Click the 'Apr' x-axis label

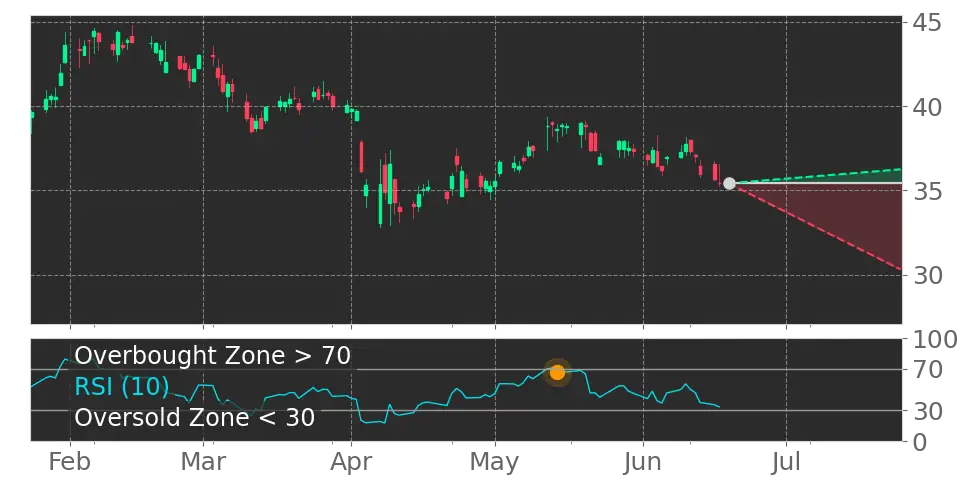tap(351, 464)
